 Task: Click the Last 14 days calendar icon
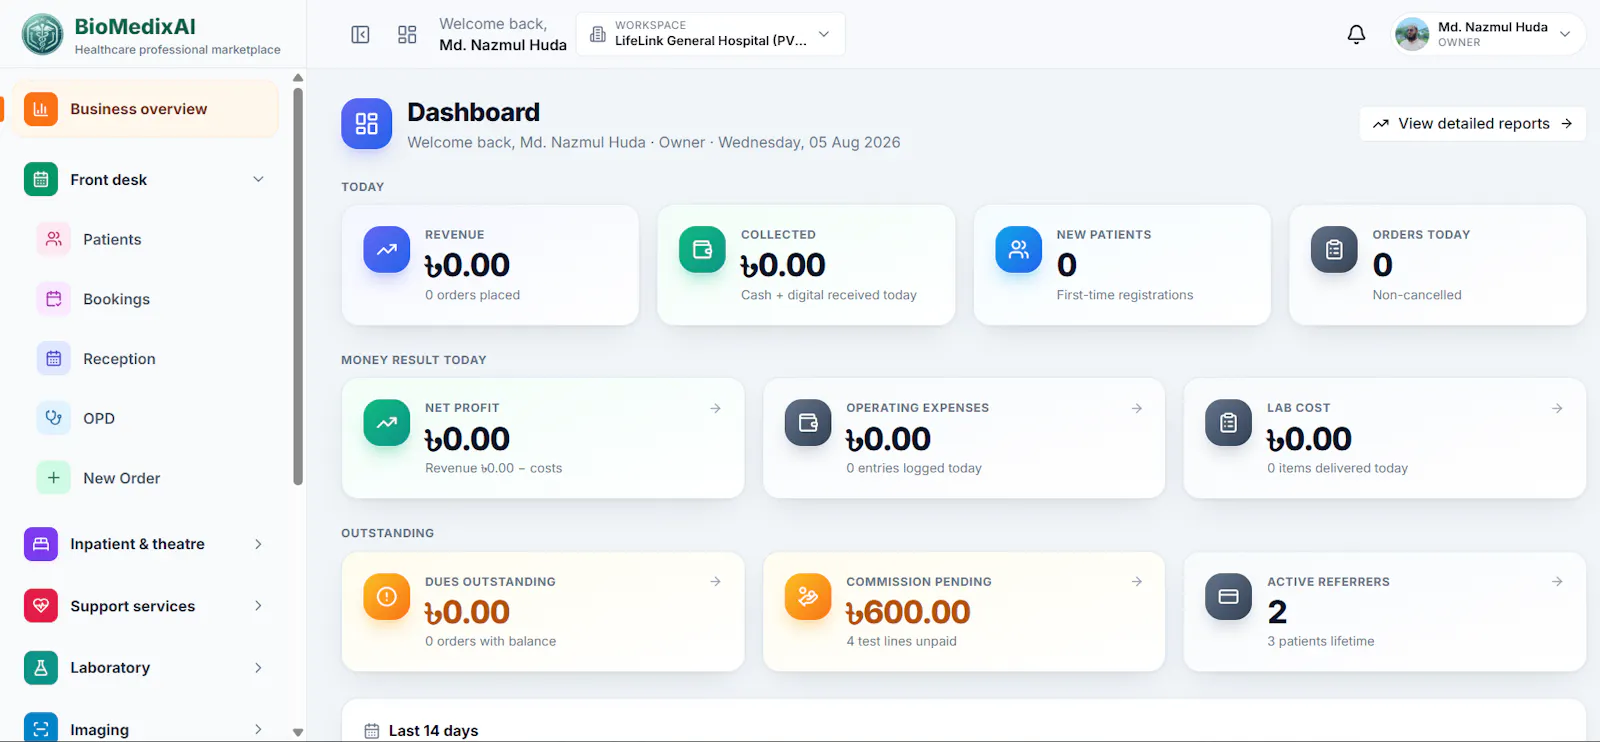[372, 731]
